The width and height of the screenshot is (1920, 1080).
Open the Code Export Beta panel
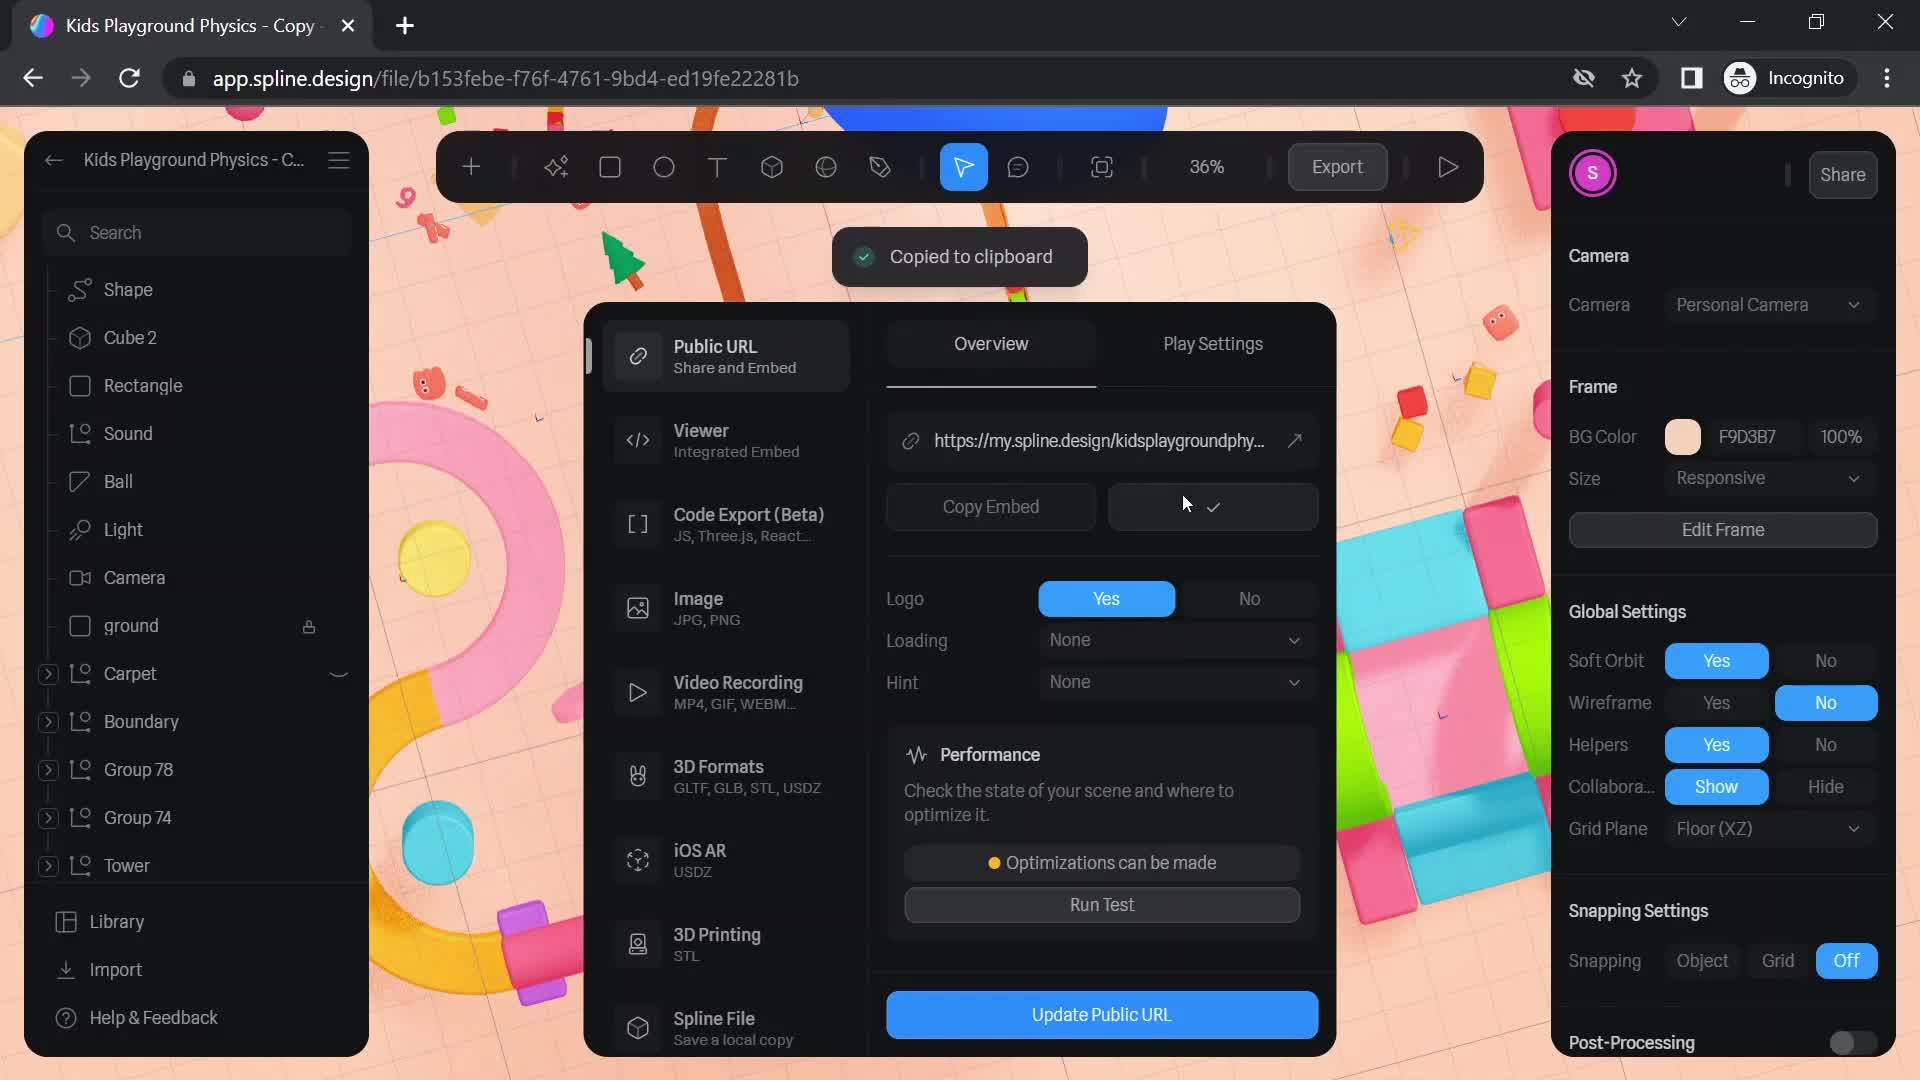[732, 522]
